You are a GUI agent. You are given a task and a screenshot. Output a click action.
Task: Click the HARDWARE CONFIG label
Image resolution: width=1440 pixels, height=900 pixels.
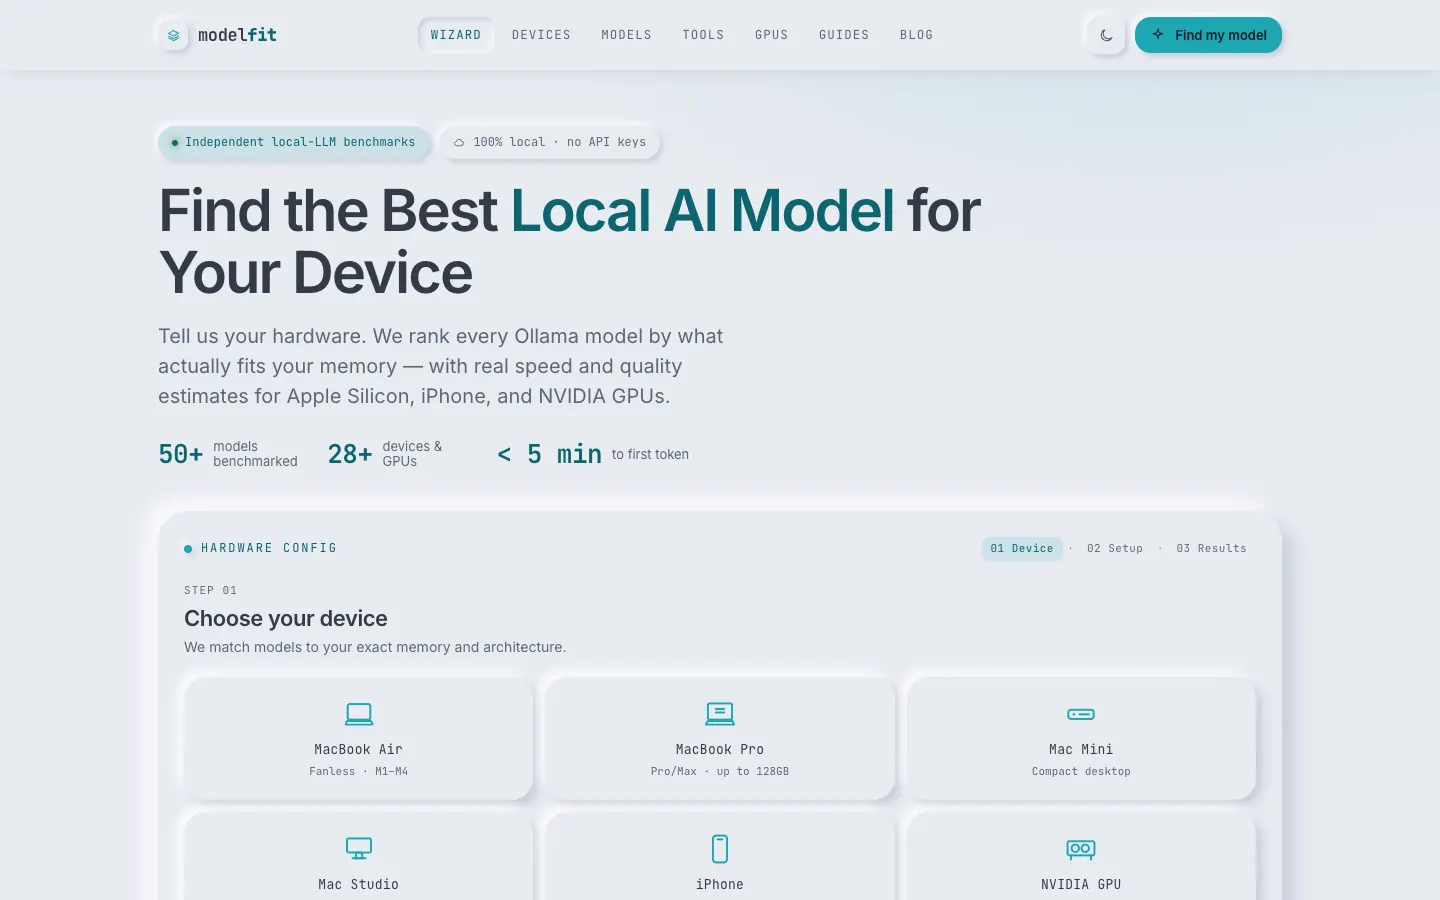coord(269,548)
